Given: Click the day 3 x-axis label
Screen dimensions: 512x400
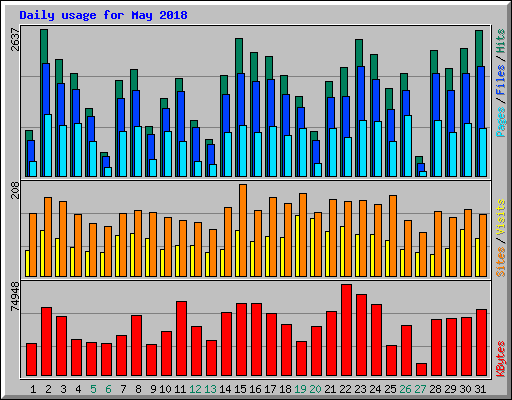Looking at the screenshot, I should click(x=63, y=389).
